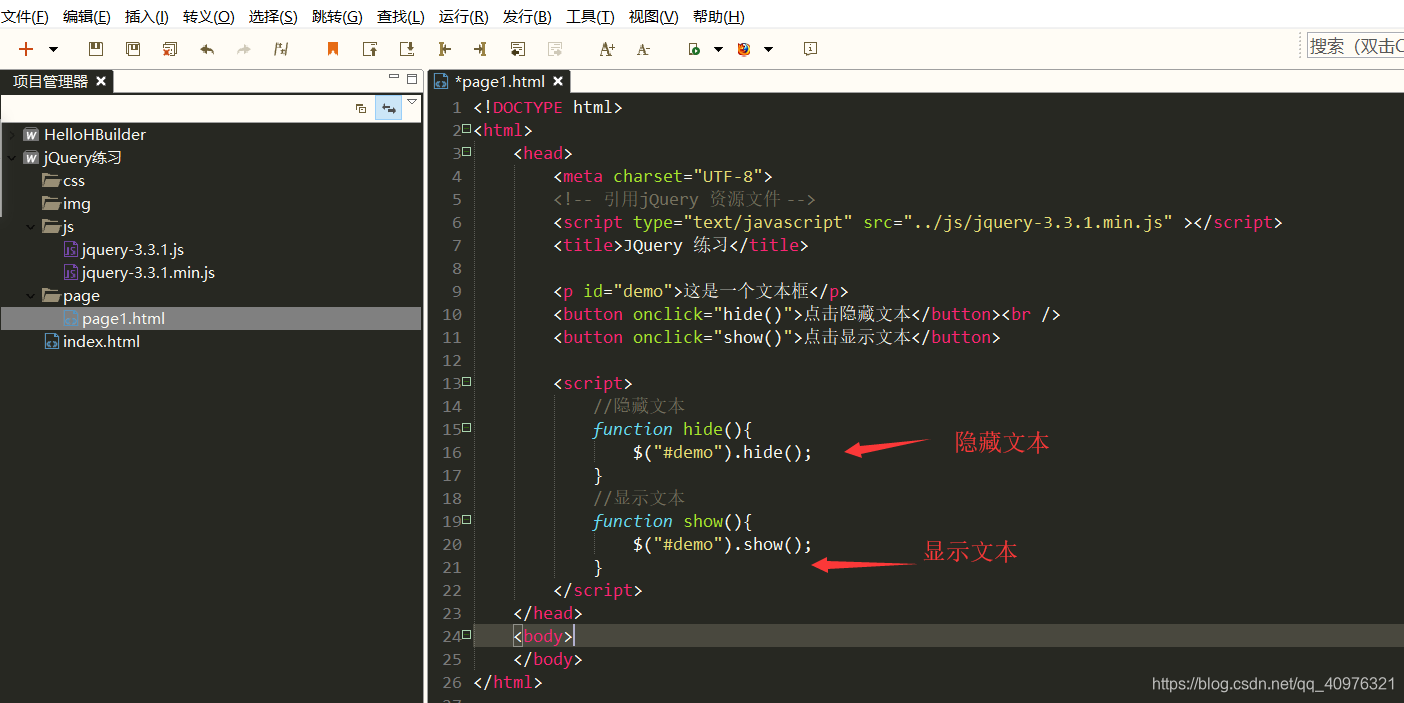Click the close-file icon with red X

[170, 49]
